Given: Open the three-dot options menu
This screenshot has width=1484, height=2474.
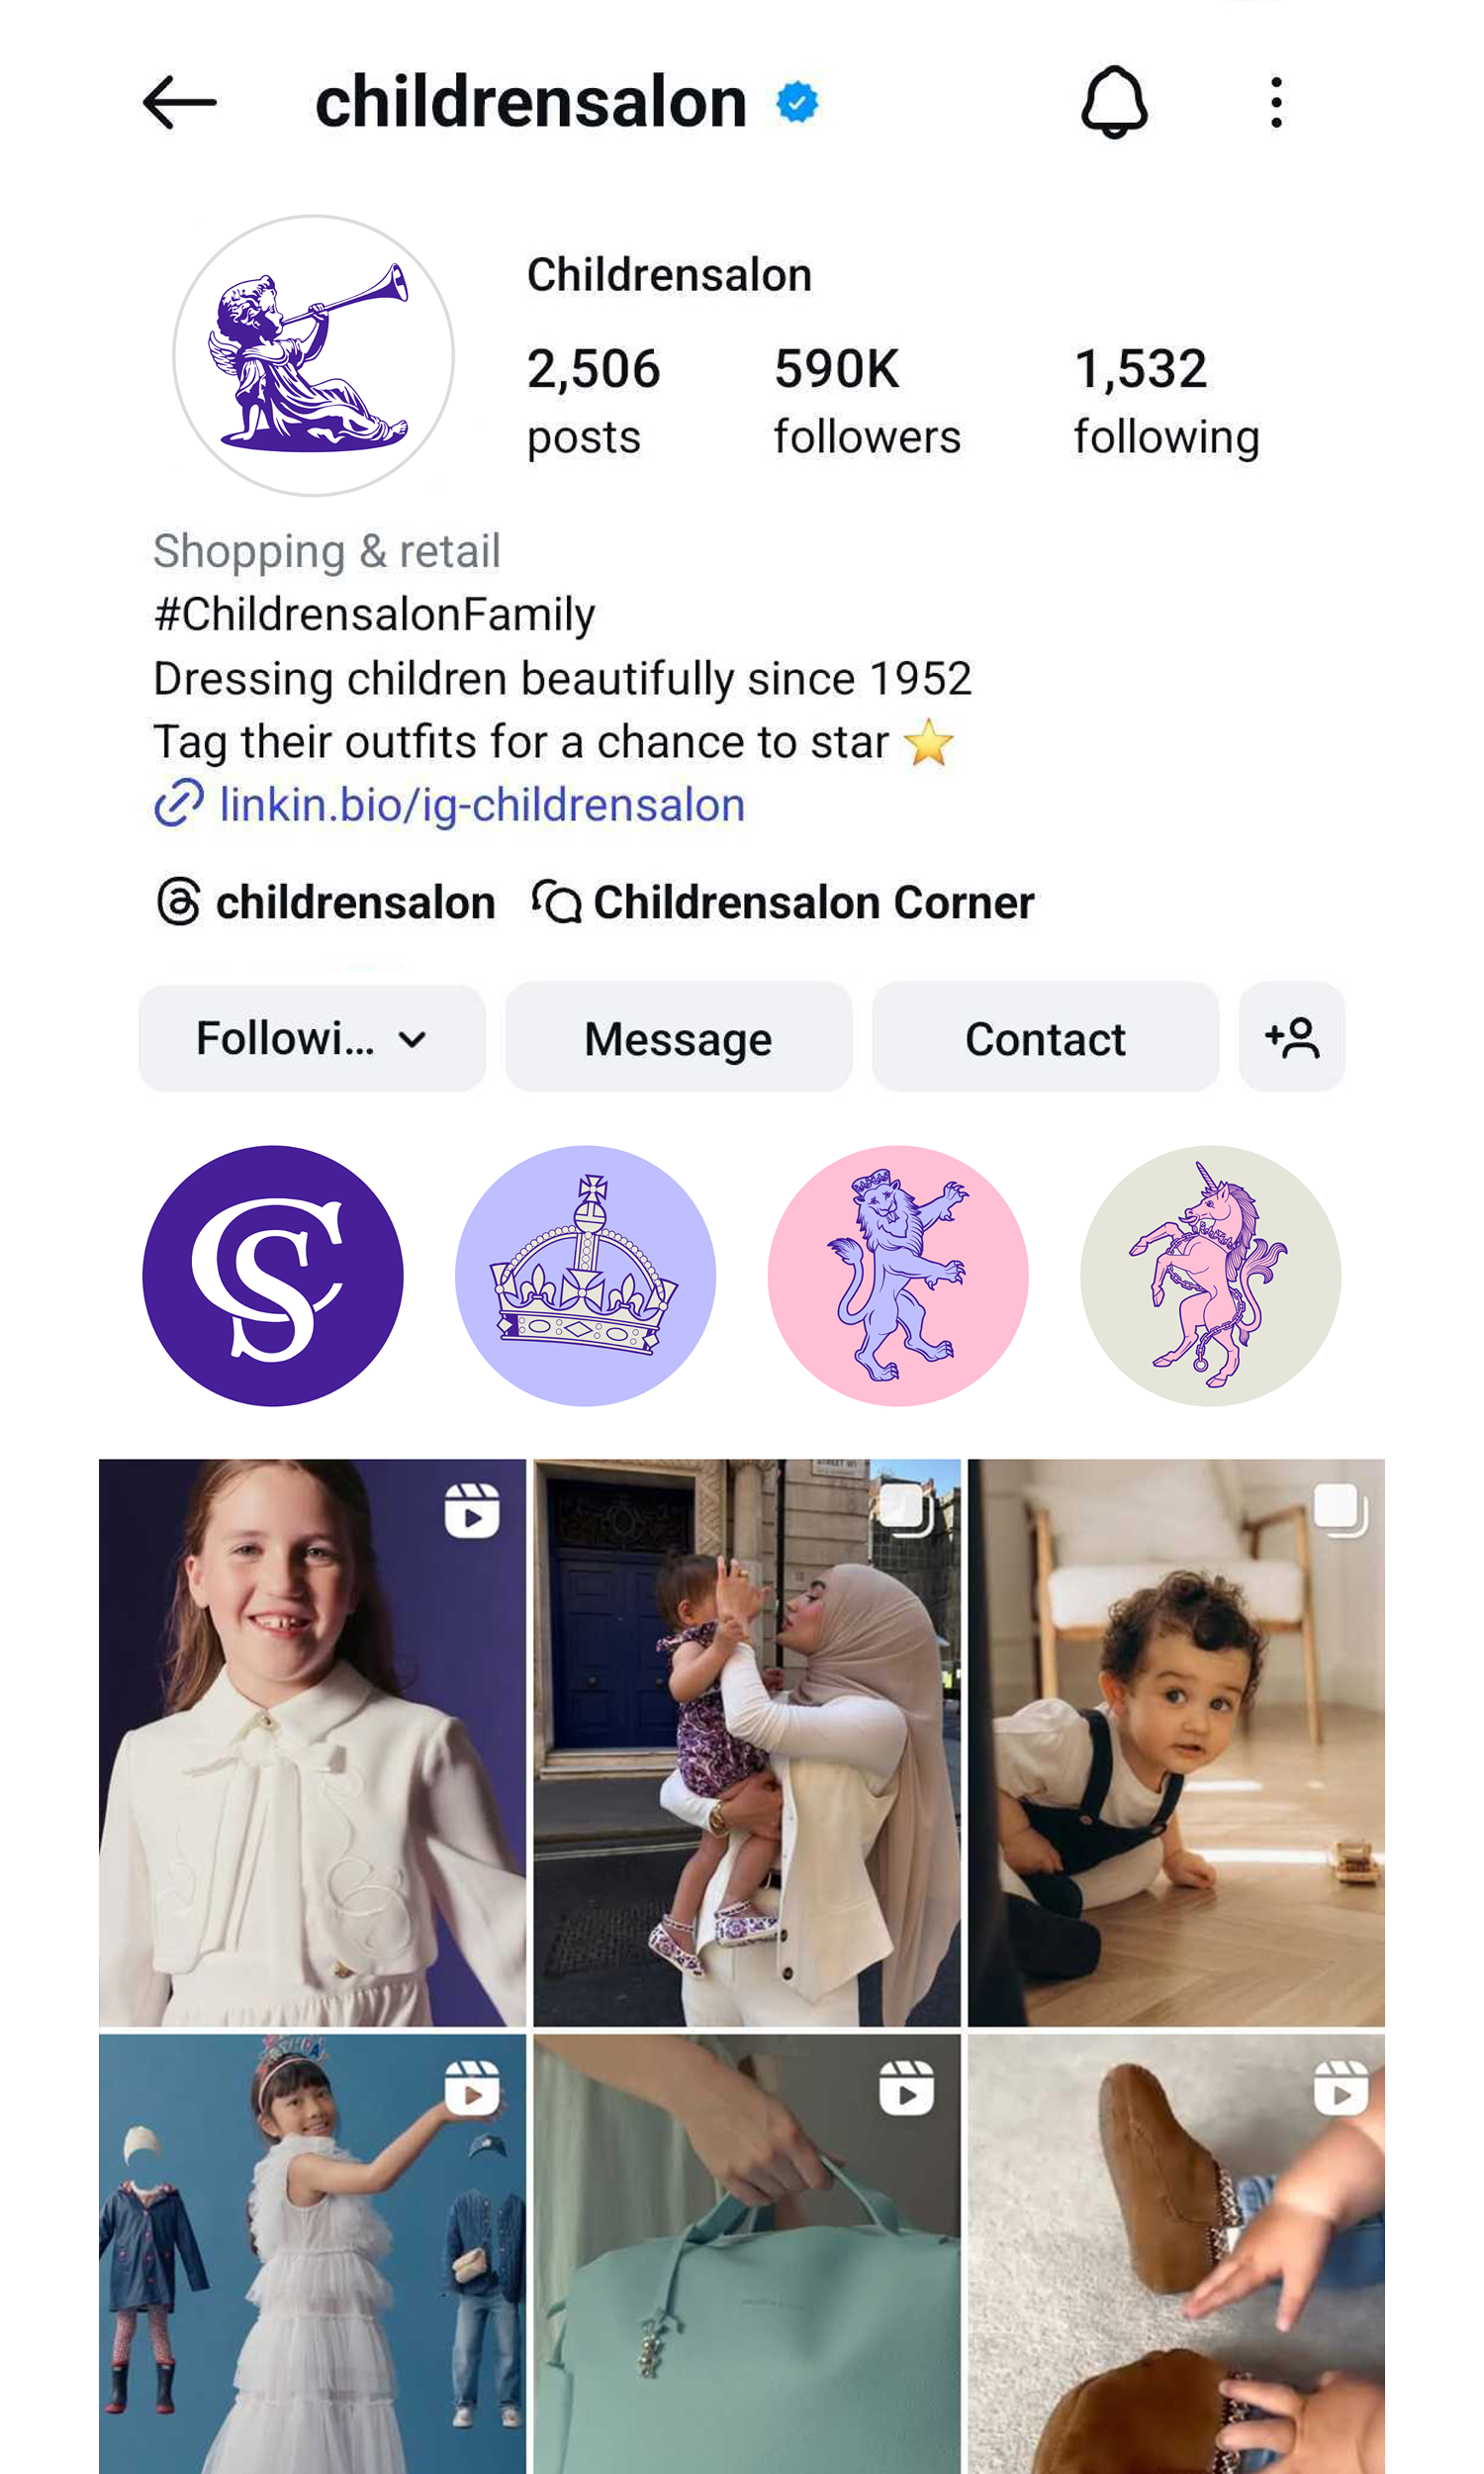Looking at the screenshot, I should click(x=1276, y=102).
